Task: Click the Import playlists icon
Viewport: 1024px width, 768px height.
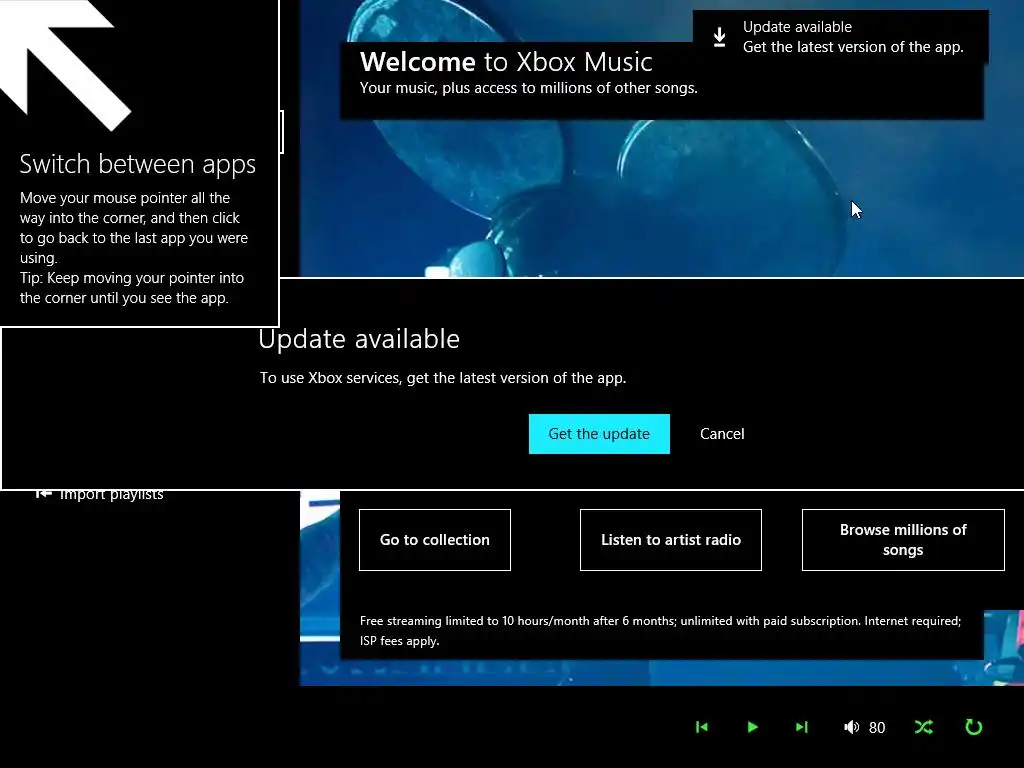Action: tap(43, 494)
